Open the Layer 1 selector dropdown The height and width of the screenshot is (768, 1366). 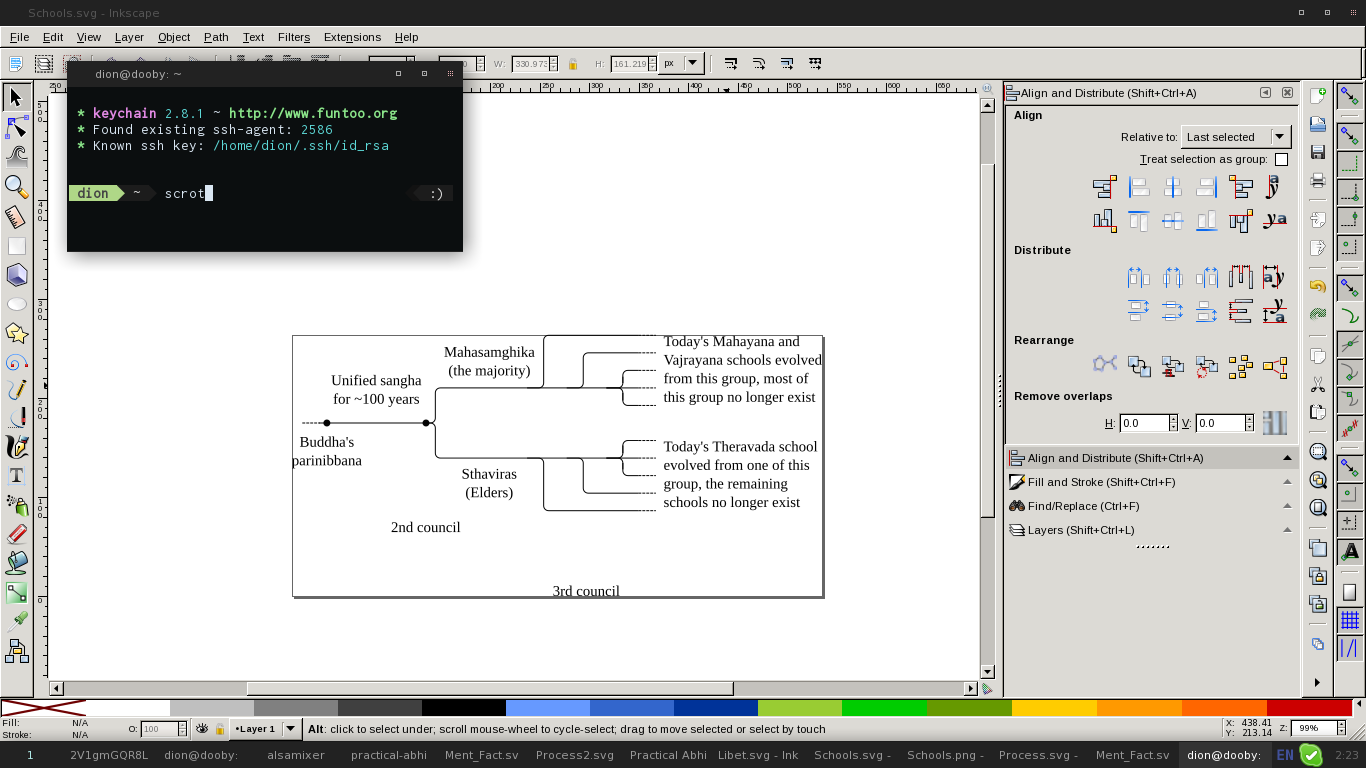[x=265, y=729]
